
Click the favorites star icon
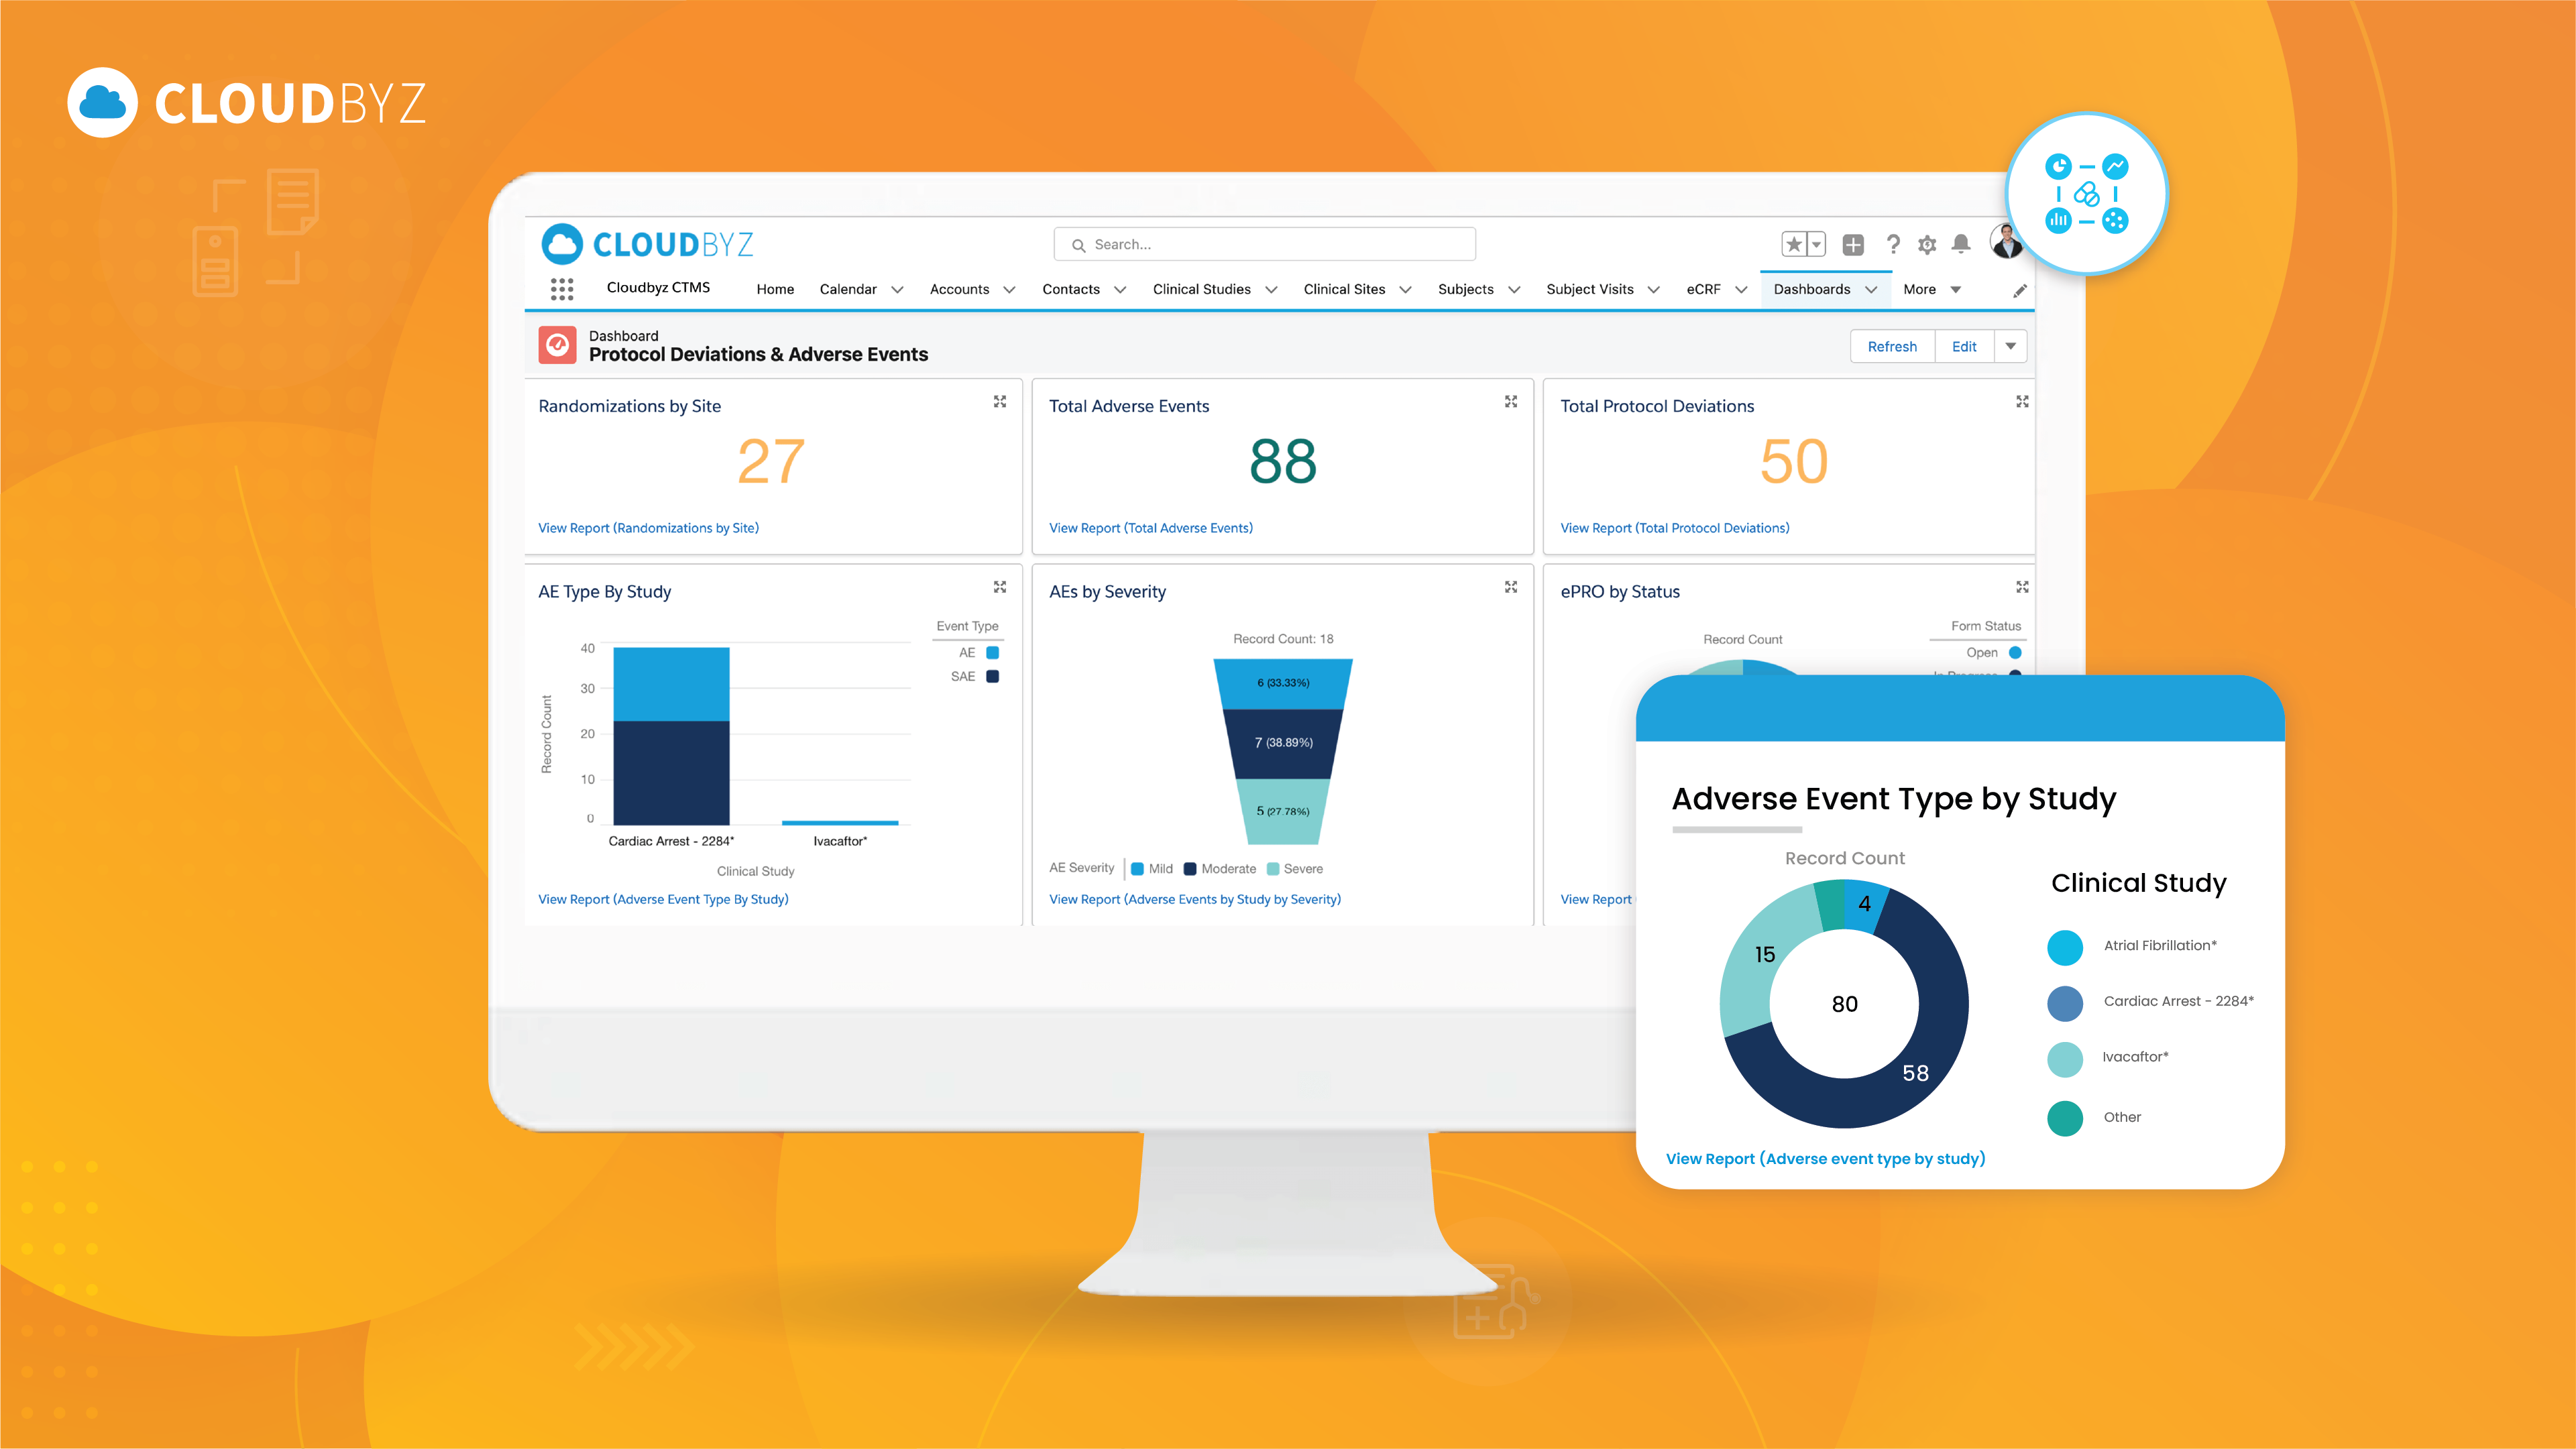coord(1794,244)
